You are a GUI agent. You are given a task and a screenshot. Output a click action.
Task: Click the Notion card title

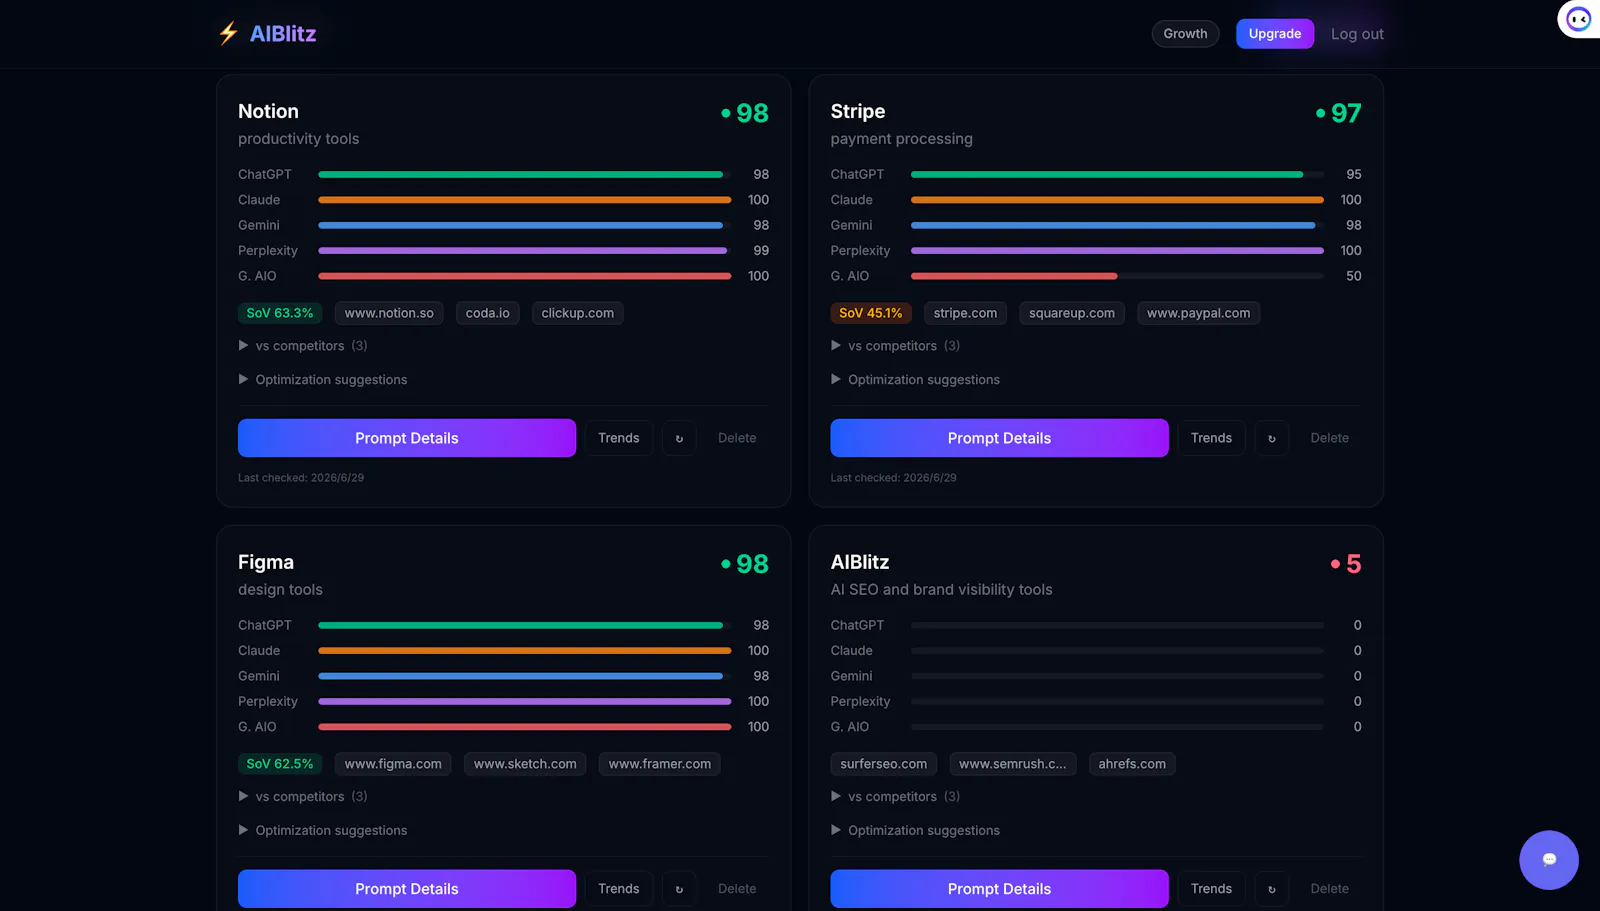point(268,111)
